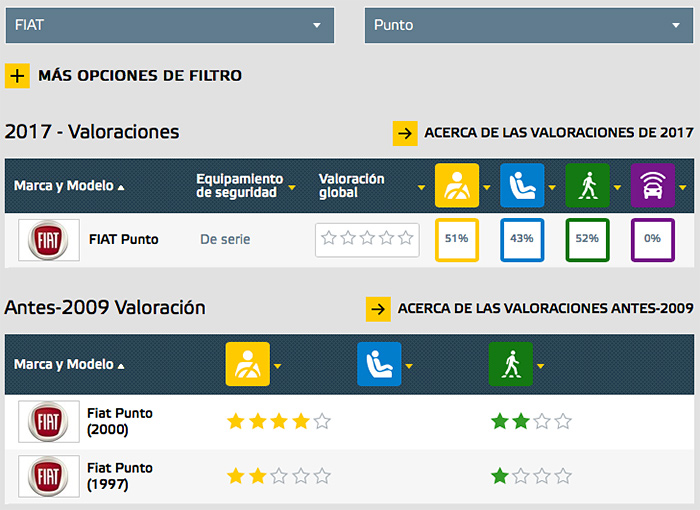Expand Más opciones de filtro
This screenshot has height=510, width=700.
click(x=139, y=75)
